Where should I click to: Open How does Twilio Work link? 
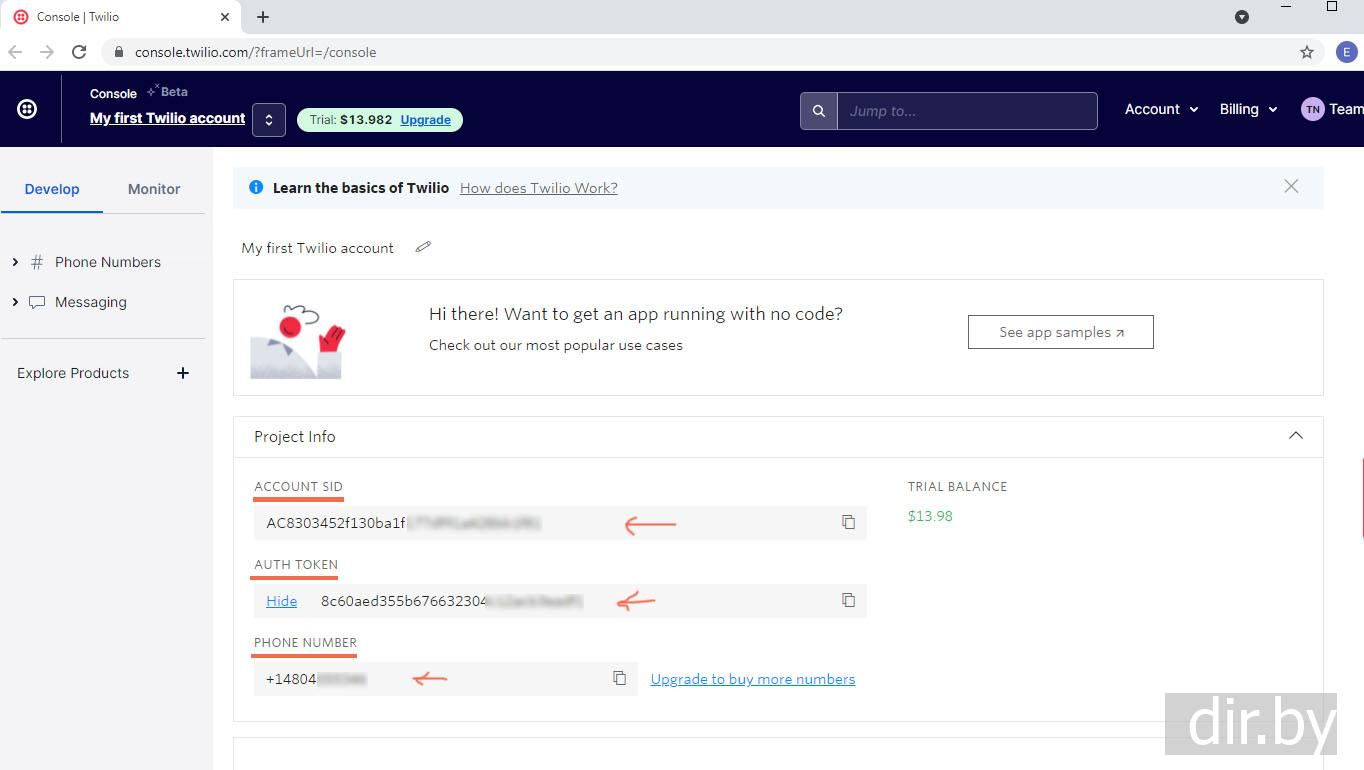539,188
